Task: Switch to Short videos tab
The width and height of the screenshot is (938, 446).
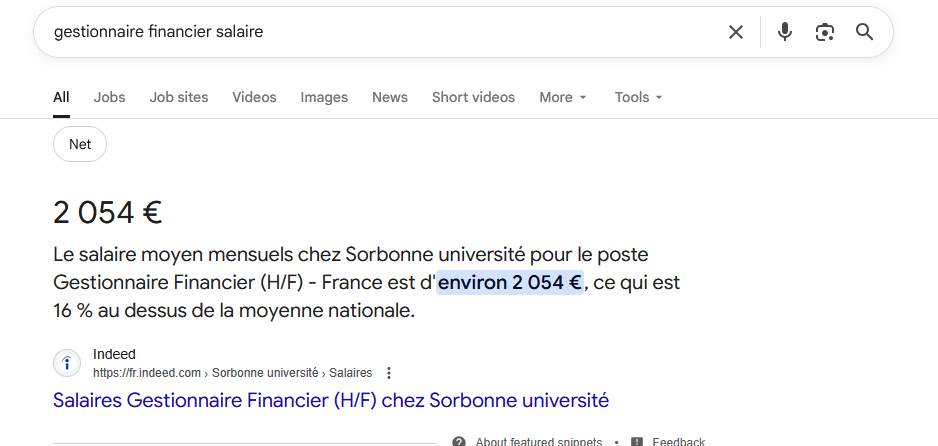Action: click(473, 97)
